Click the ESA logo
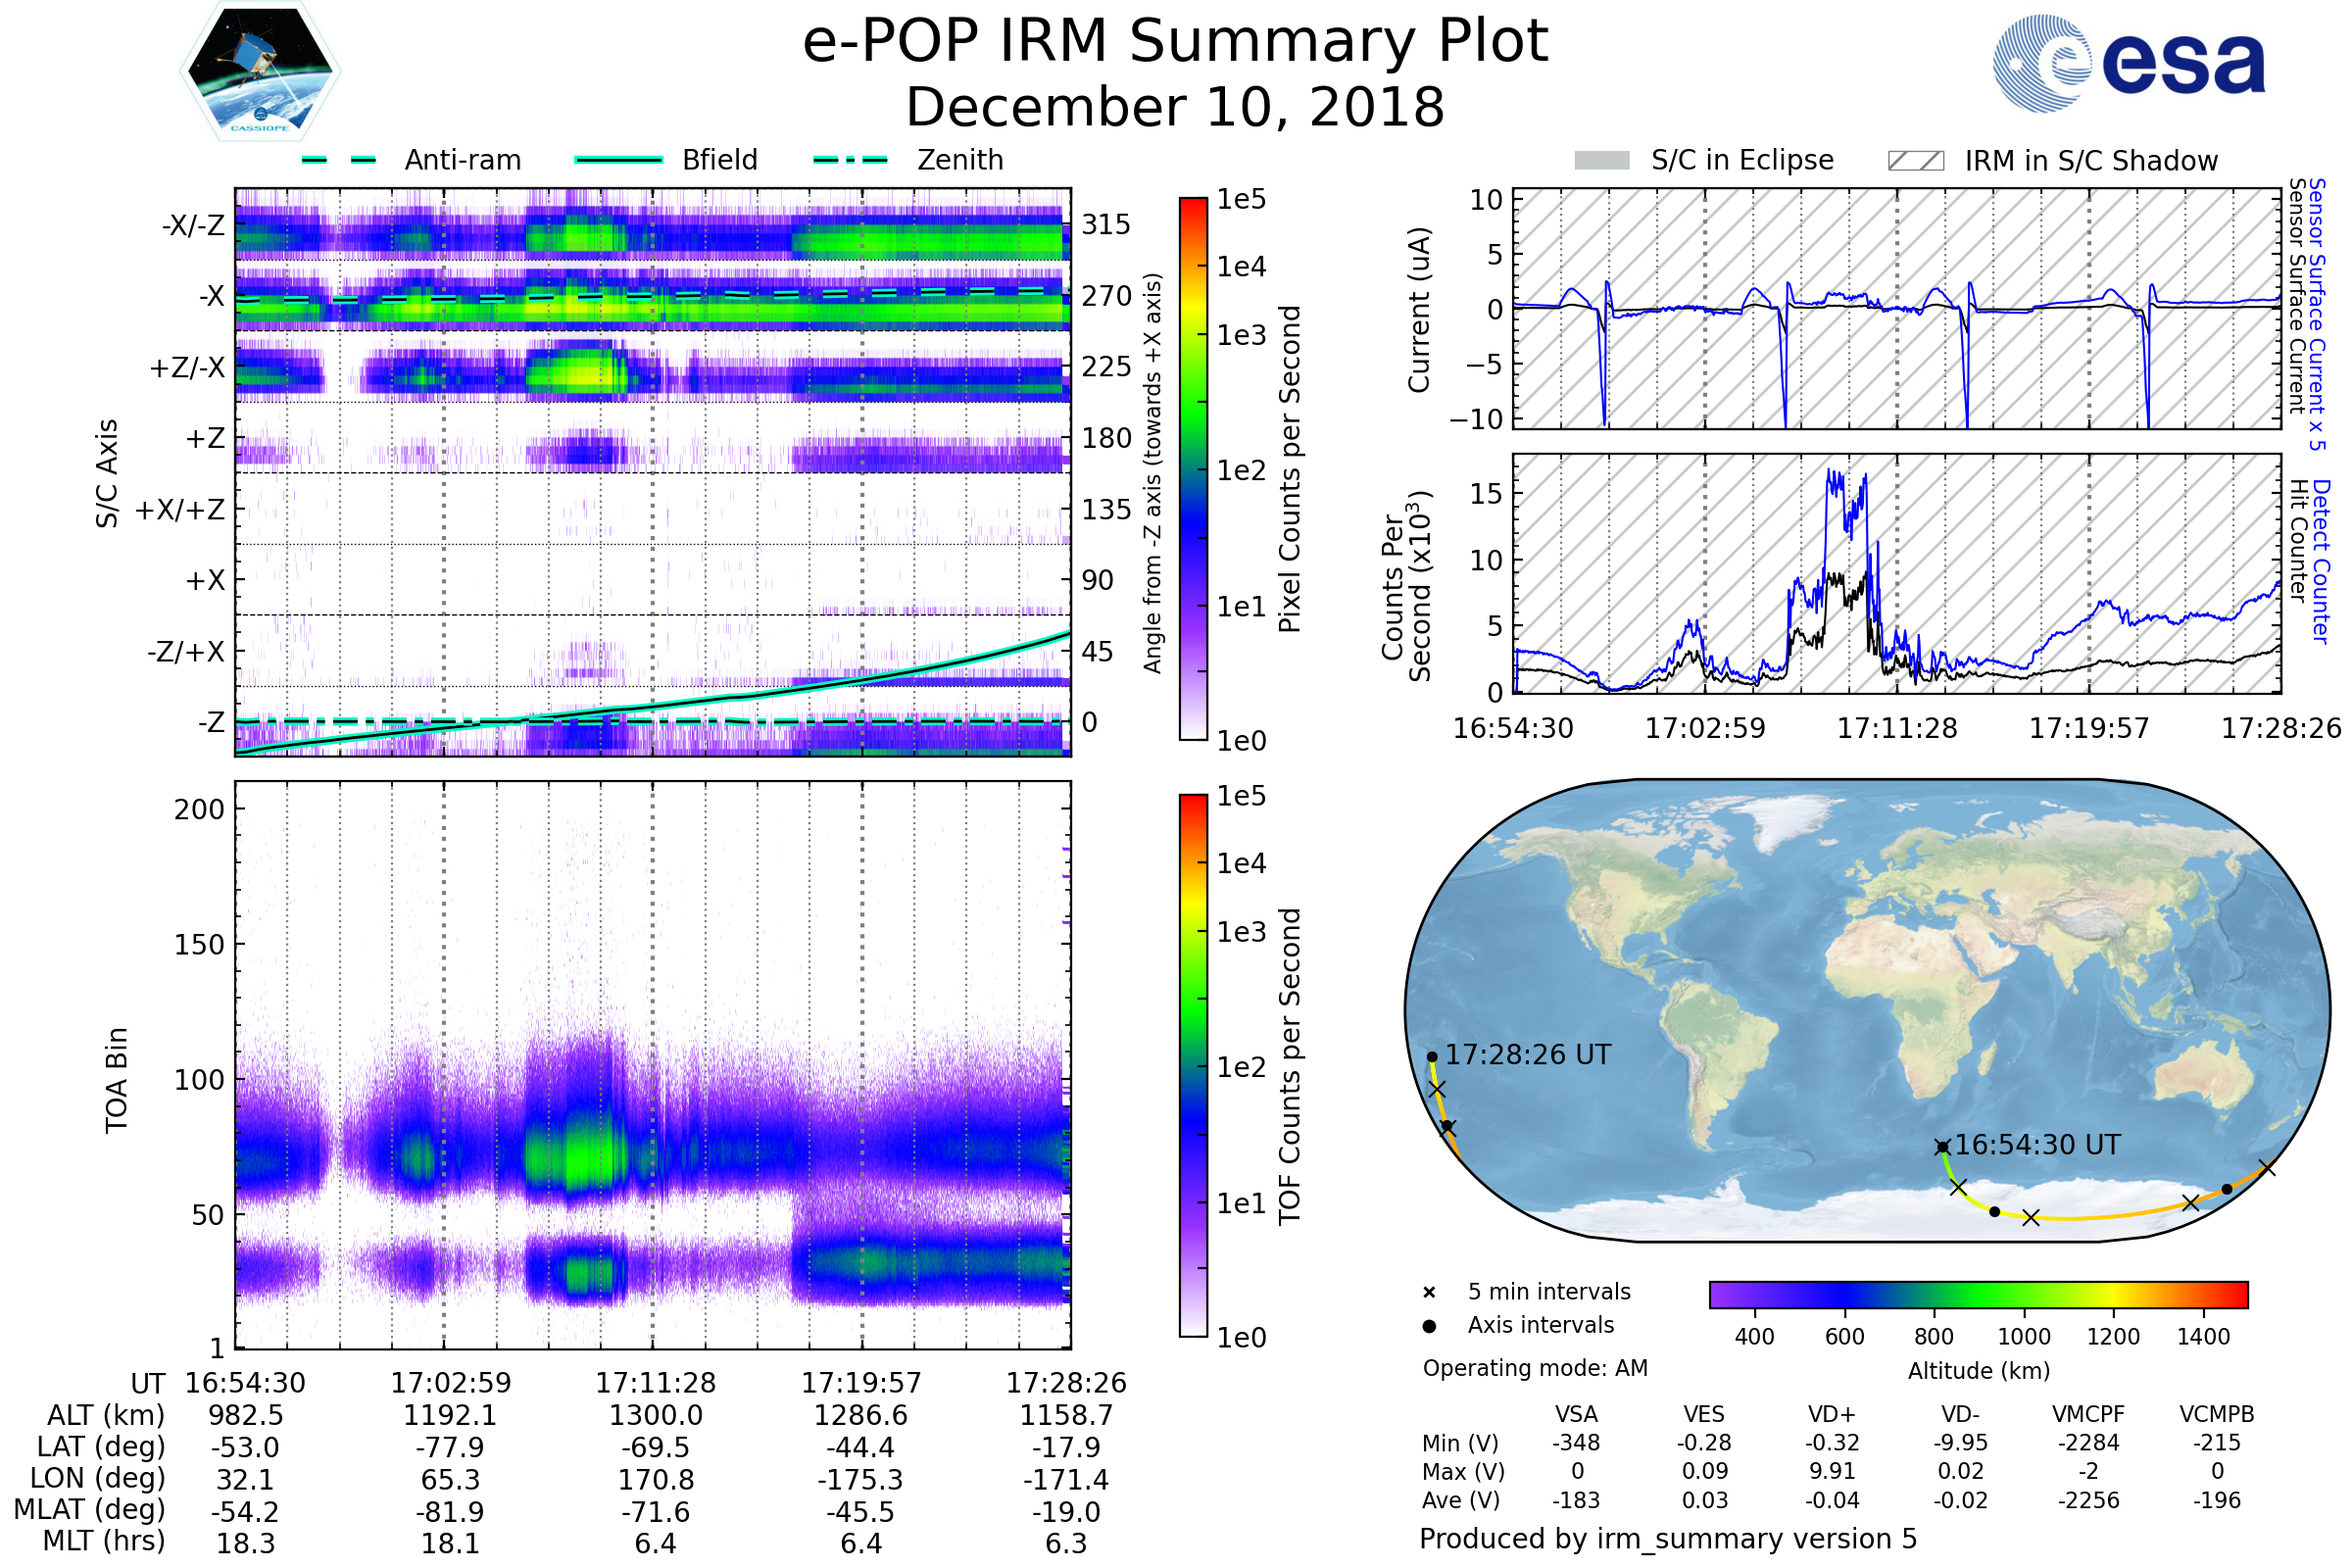The width and height of the screenshot is (2352, 1568). coord(2128,64)
